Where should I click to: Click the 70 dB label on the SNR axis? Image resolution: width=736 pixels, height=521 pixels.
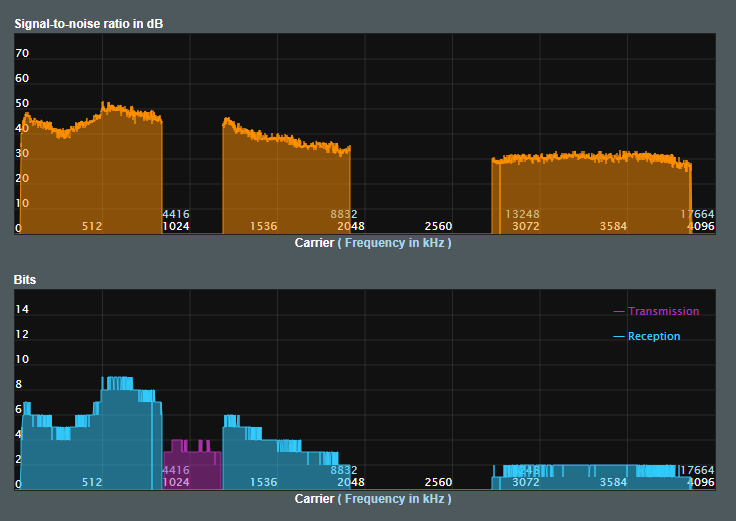tap(22, 53)
